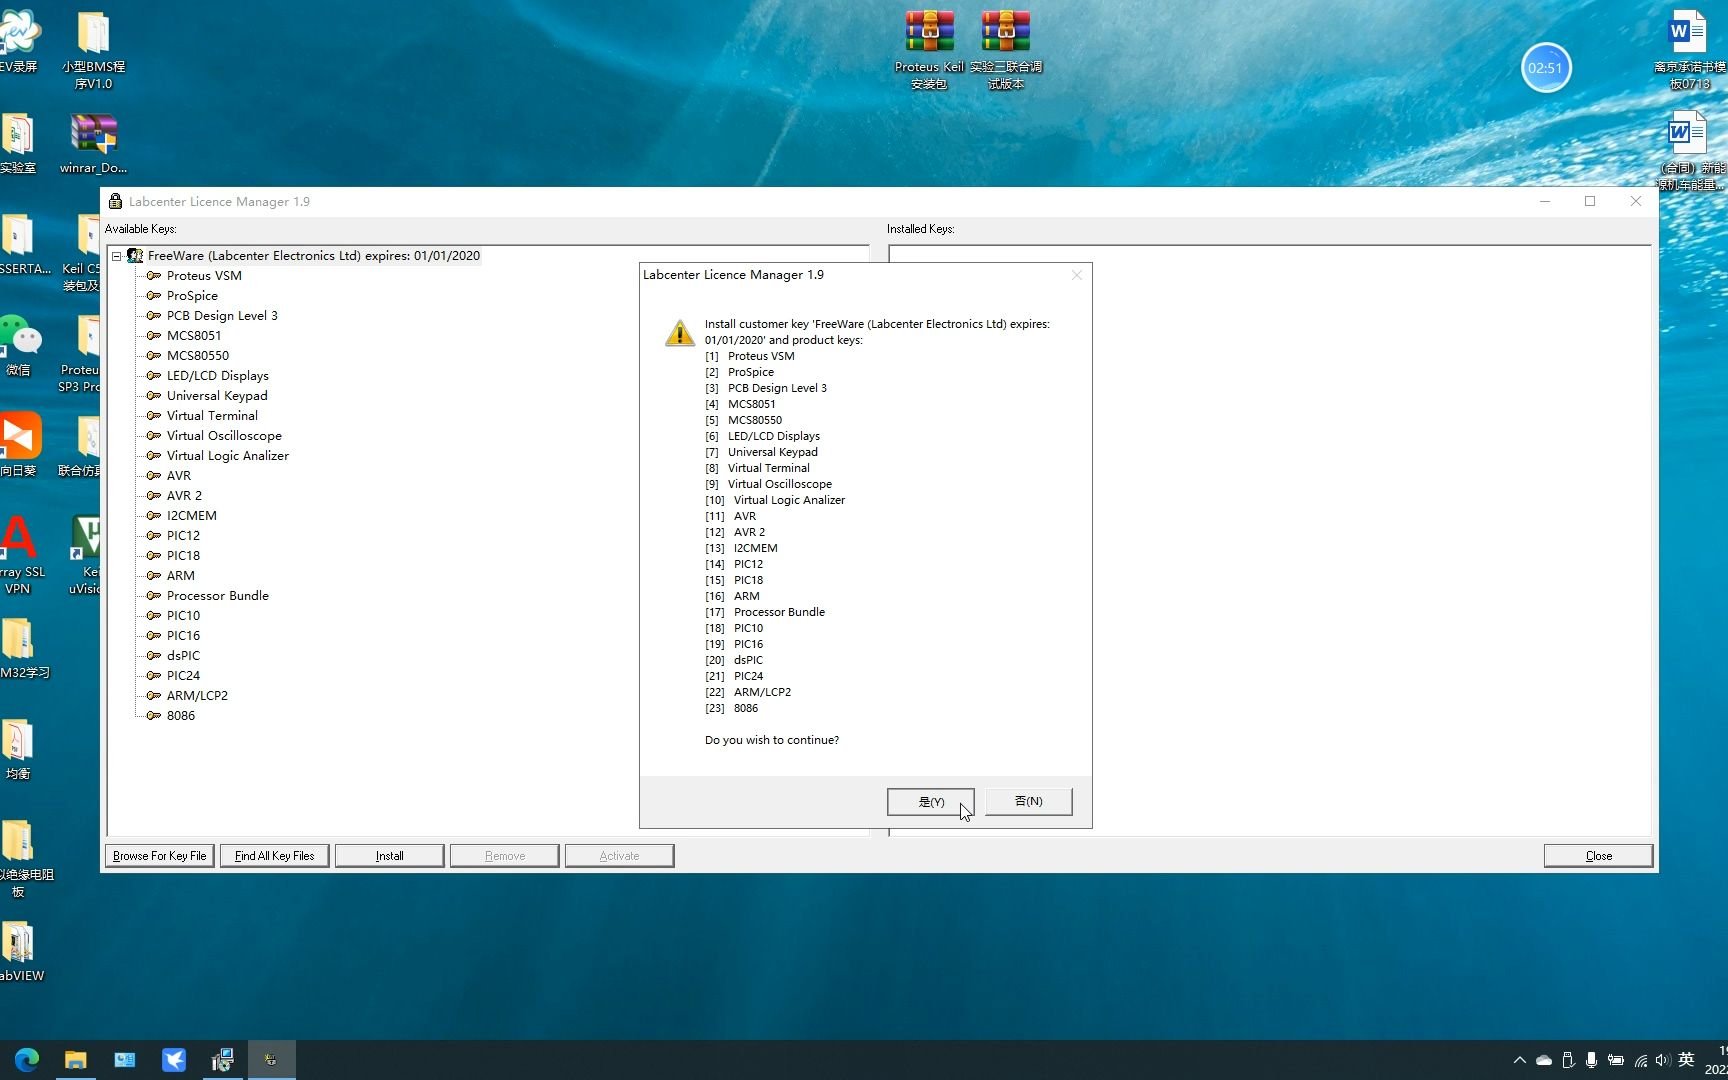The height and width of the screenshot is (1080, 1728).
Task: Select PCB Design Level 3 key
Action: pos(222,316)
